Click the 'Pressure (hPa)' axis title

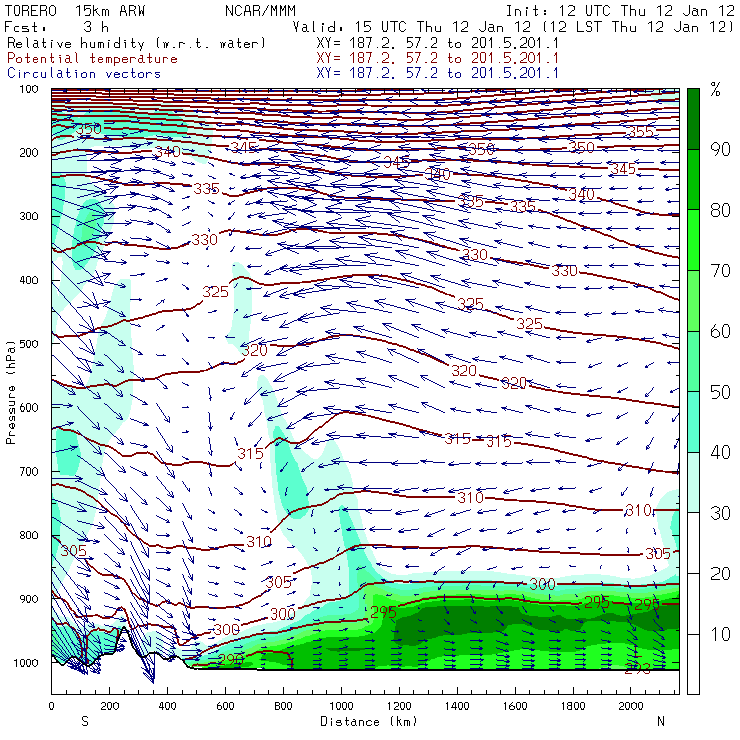pos(11,392)
